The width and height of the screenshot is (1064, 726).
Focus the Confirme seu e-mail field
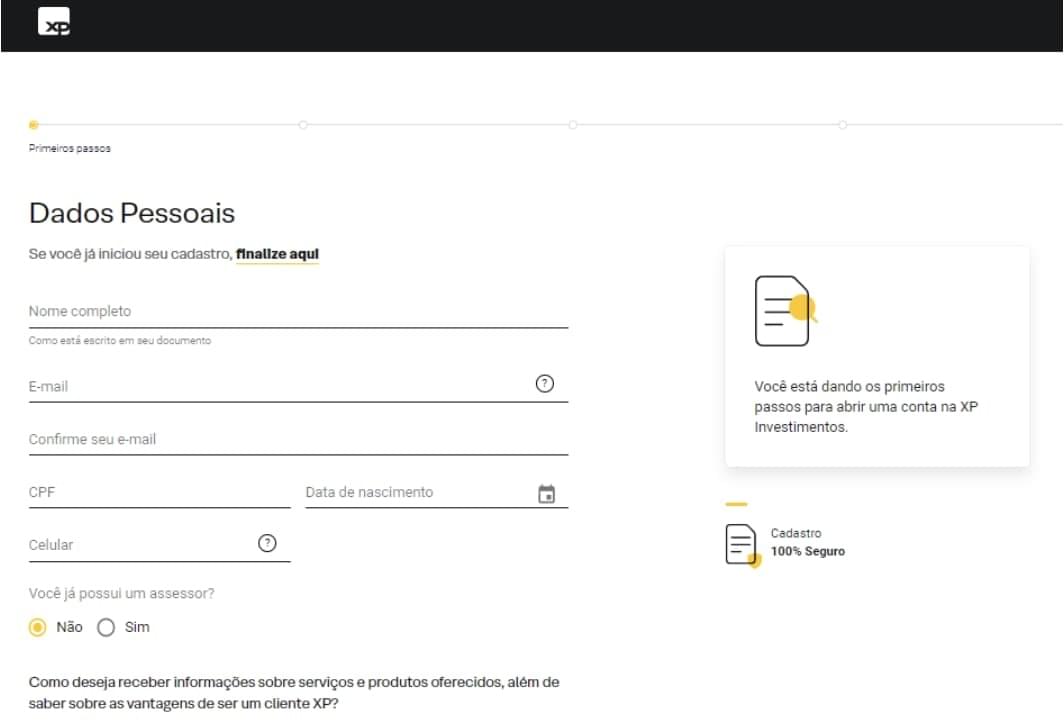click(298, 439)
